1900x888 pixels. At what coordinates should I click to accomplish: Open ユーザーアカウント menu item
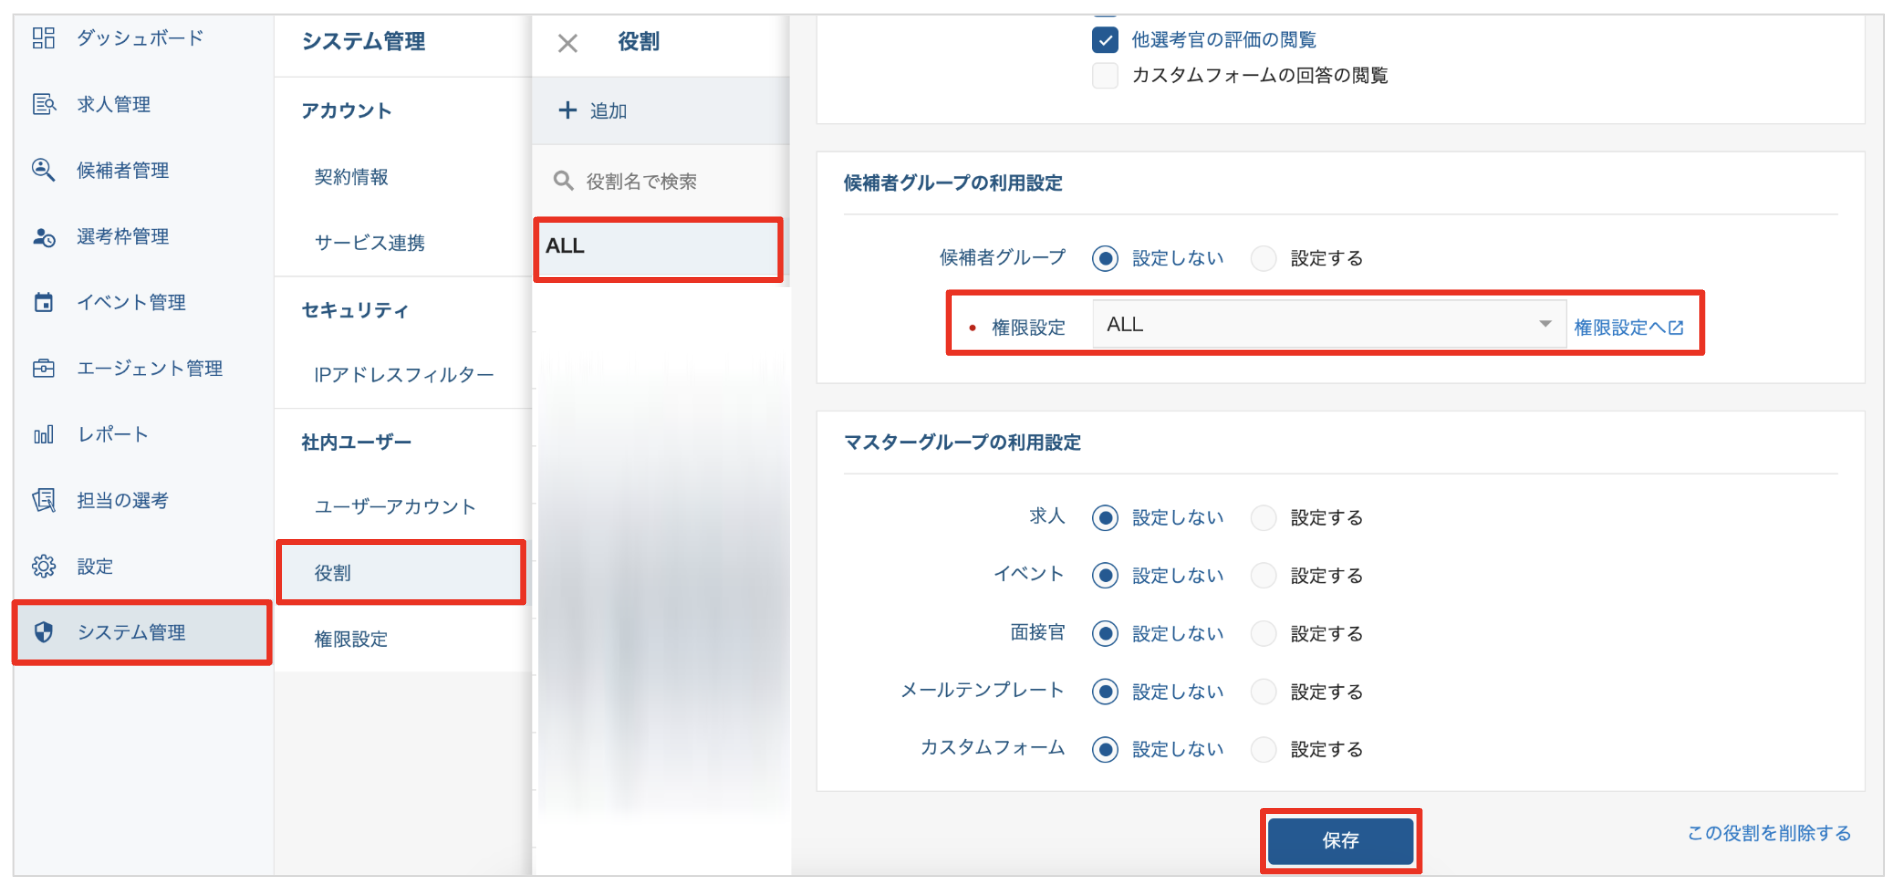tap(395, 507)
